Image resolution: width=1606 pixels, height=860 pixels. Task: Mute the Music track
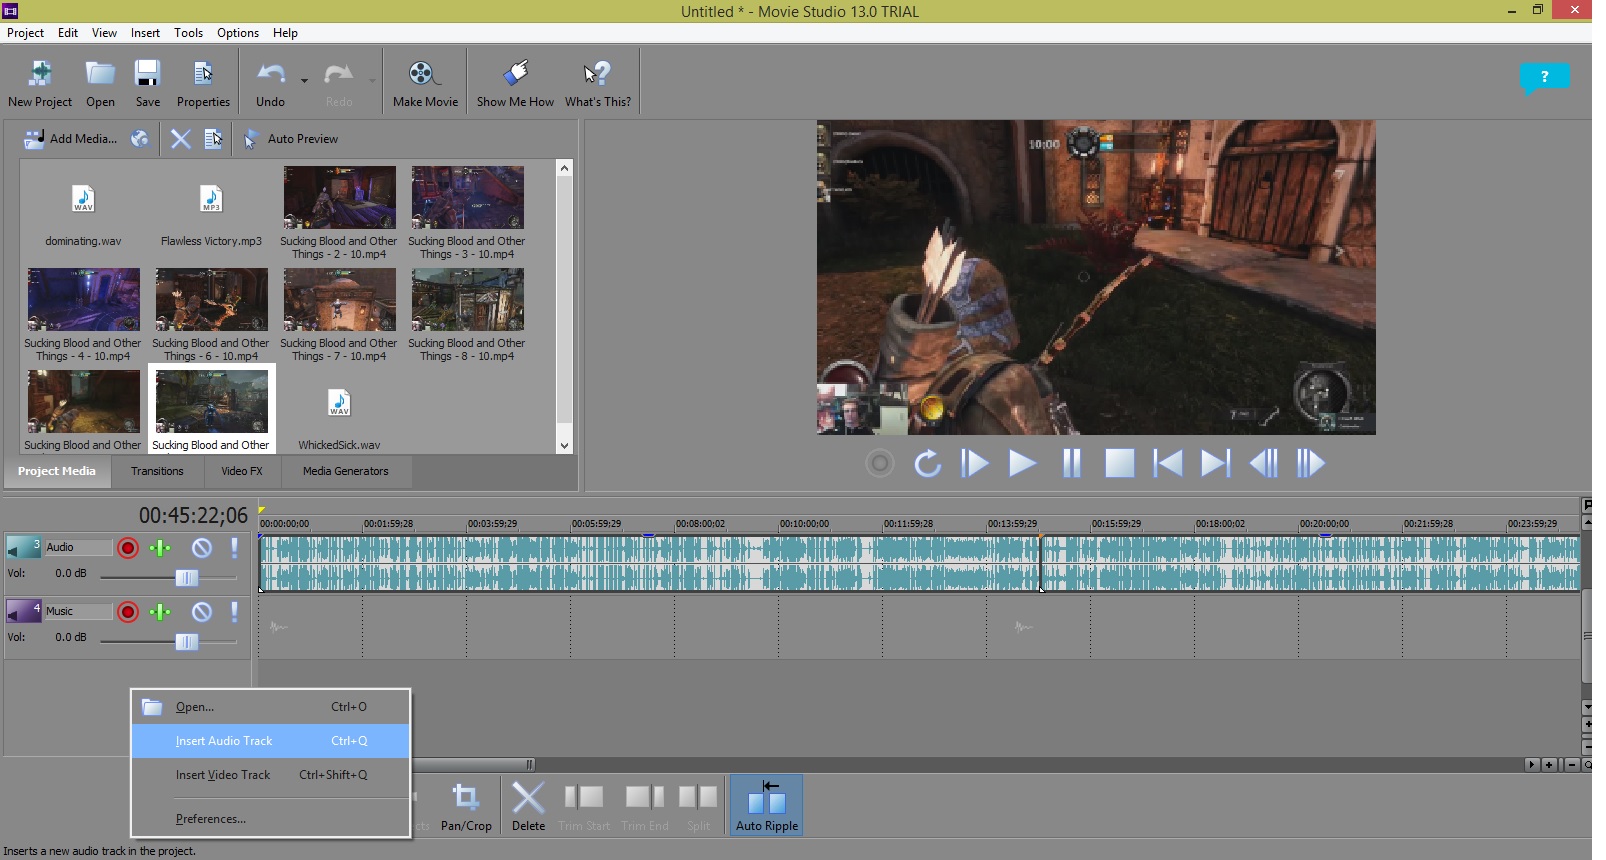coord(202,612)
